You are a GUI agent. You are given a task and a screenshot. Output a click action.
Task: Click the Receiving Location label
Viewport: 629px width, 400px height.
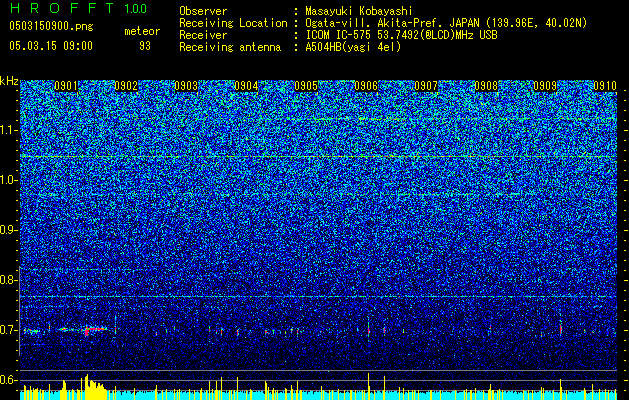pyautogui.click(x=233, y=23)
